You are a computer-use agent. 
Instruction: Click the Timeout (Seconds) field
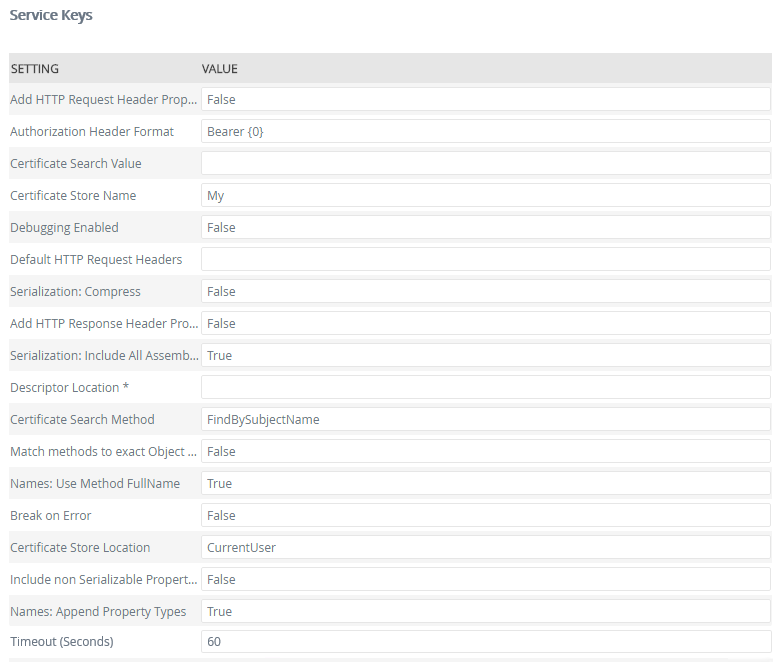[486, 642]
